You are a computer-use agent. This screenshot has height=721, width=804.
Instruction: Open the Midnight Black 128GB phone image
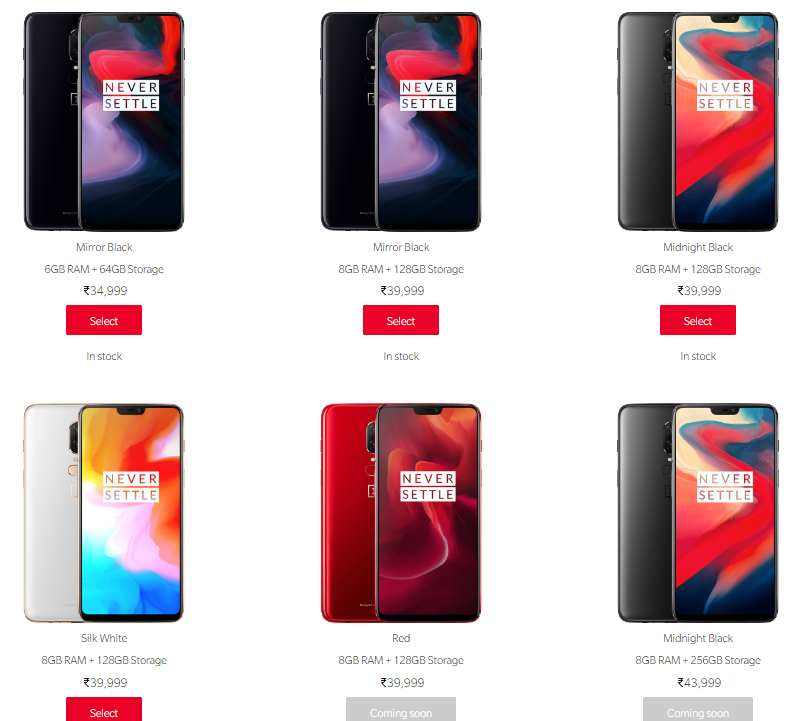(x=697, y=122)
